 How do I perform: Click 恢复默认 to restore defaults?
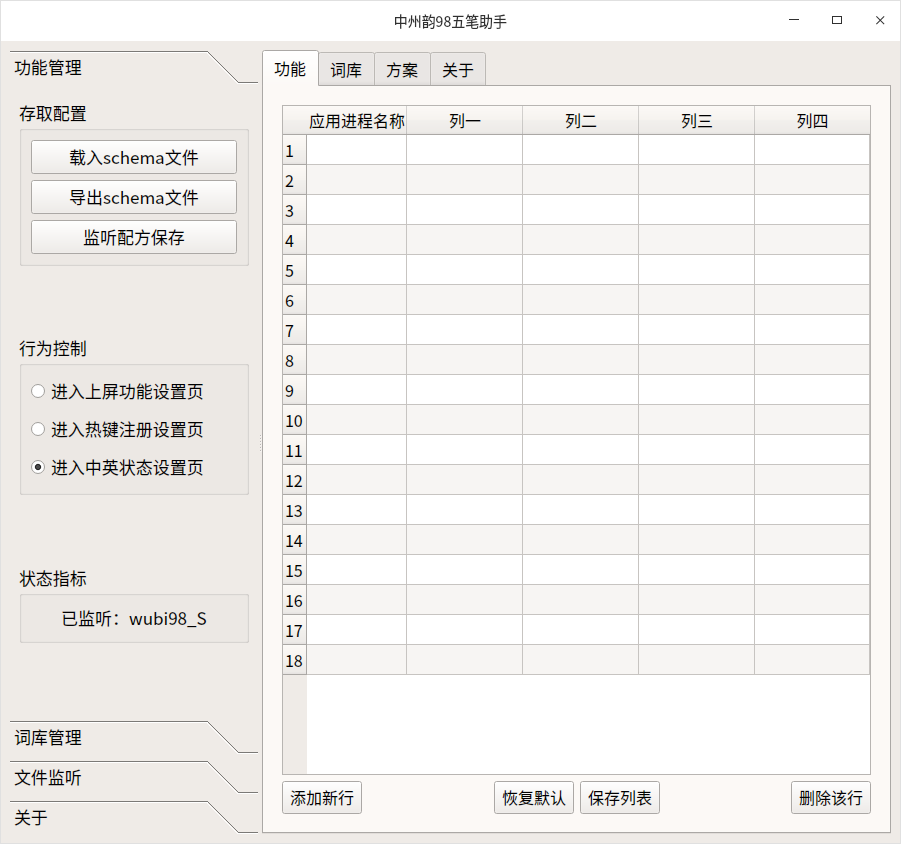pos(533,797)
